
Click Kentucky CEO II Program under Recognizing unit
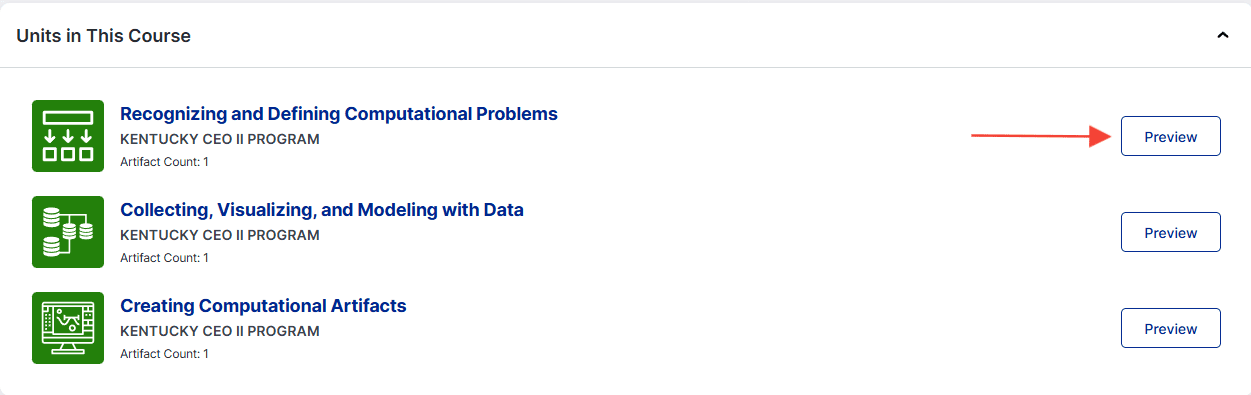(x=220, y=139)
